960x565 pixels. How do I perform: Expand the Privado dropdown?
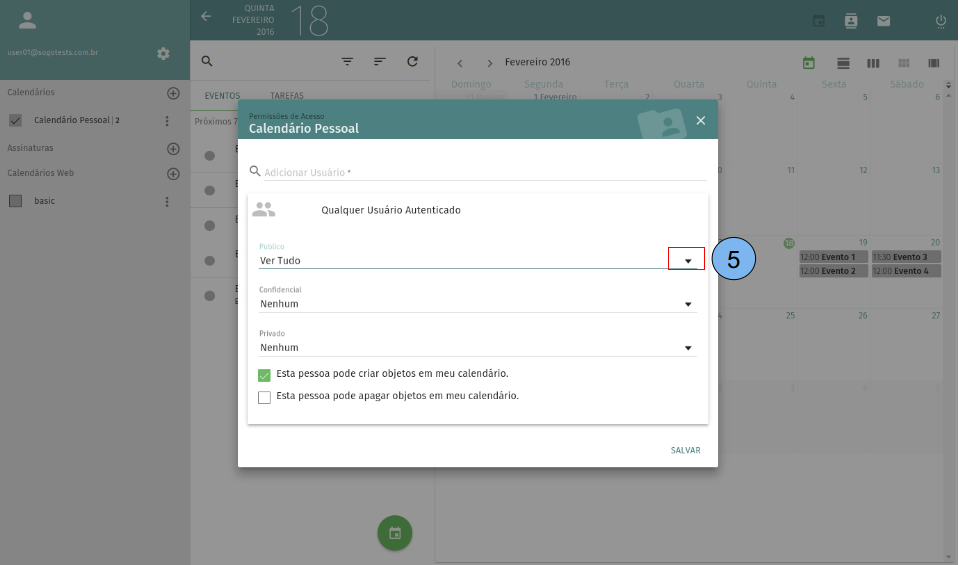(x=688, y=348)
